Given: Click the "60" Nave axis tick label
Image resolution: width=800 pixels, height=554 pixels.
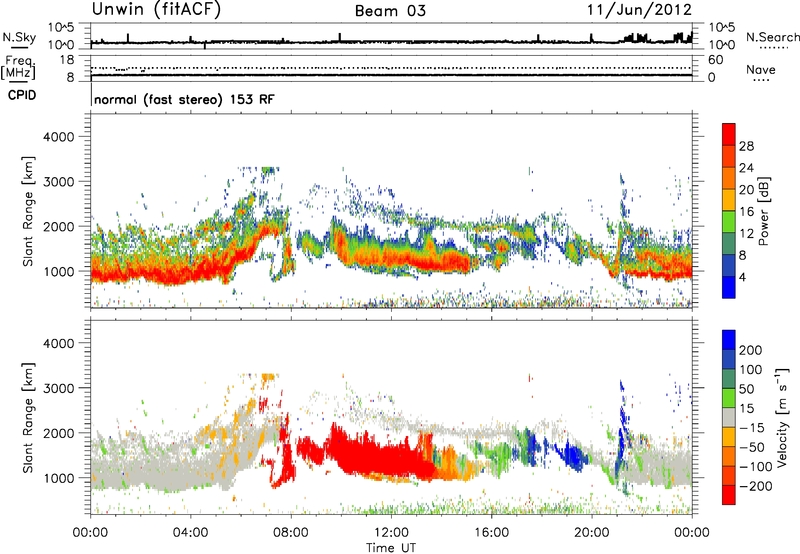Looking at the screenshot, I should [715, 60].
